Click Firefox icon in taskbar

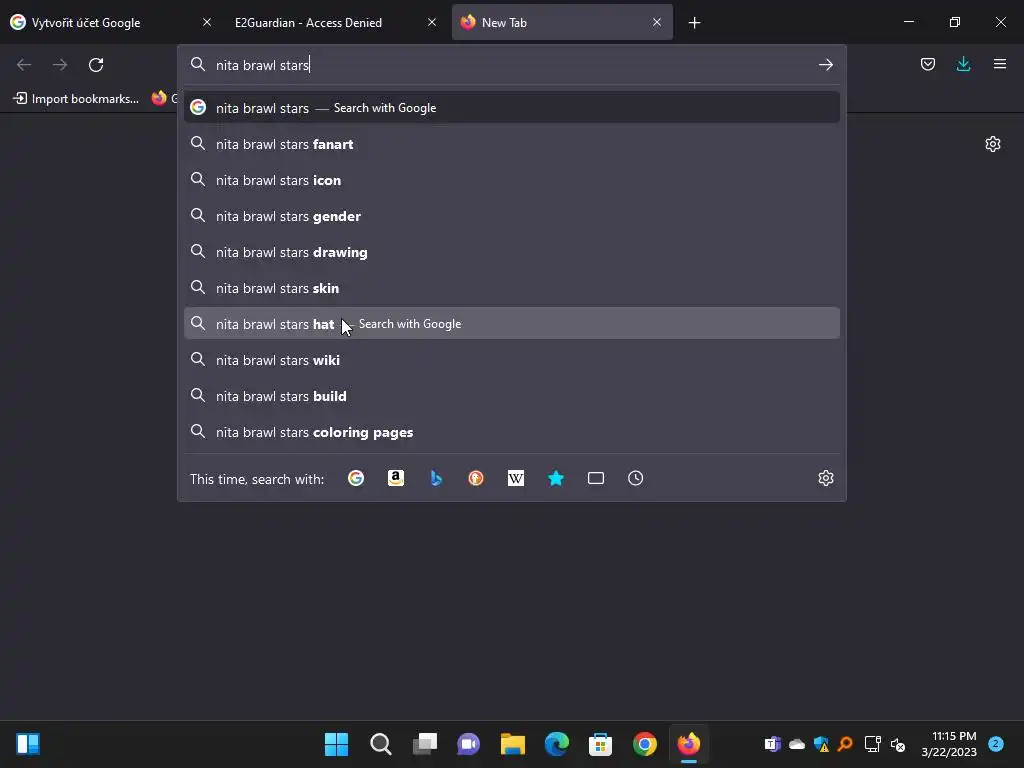[x=688, y=744]
